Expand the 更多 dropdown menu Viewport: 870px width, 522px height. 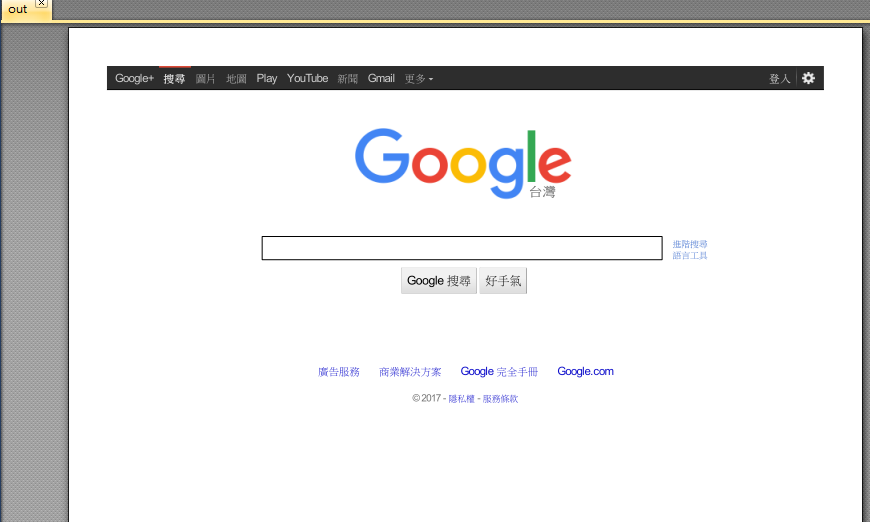coord(419,79)
